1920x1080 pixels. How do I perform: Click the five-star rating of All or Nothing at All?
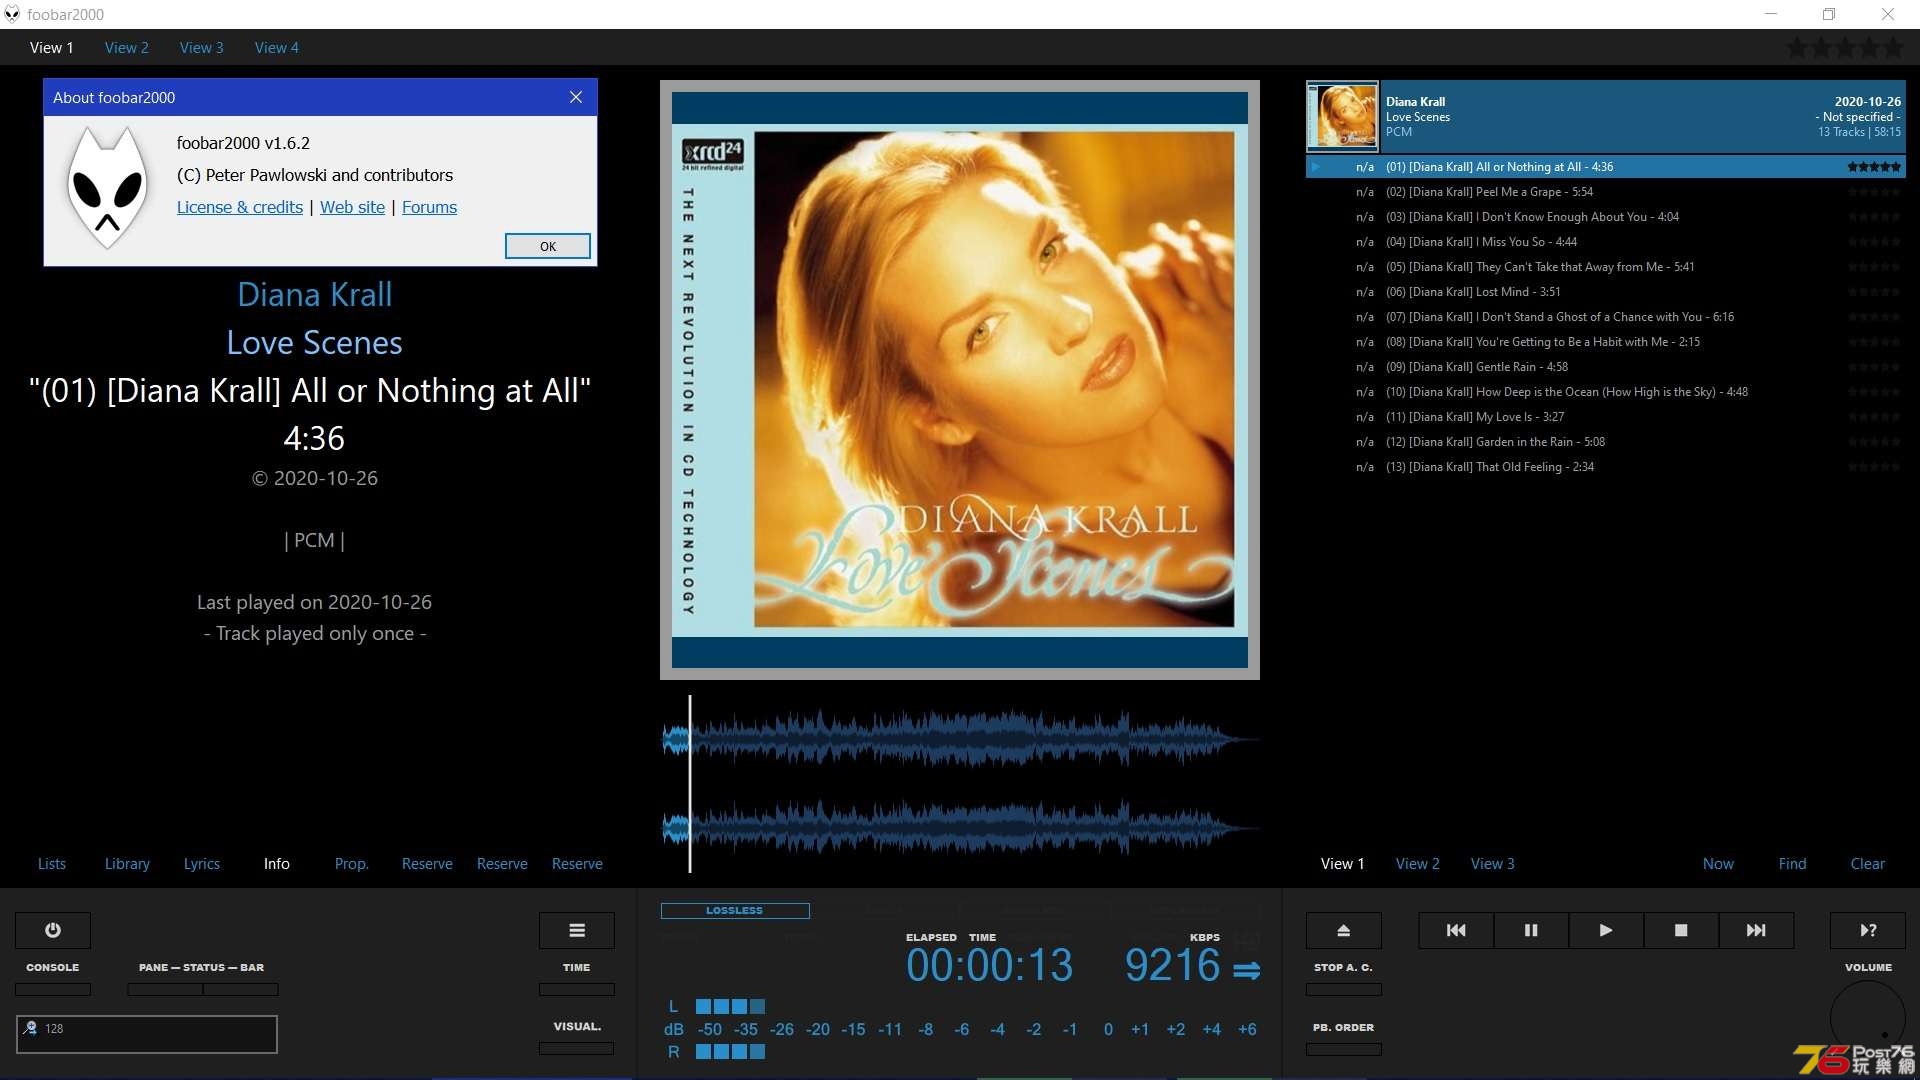1874,167
